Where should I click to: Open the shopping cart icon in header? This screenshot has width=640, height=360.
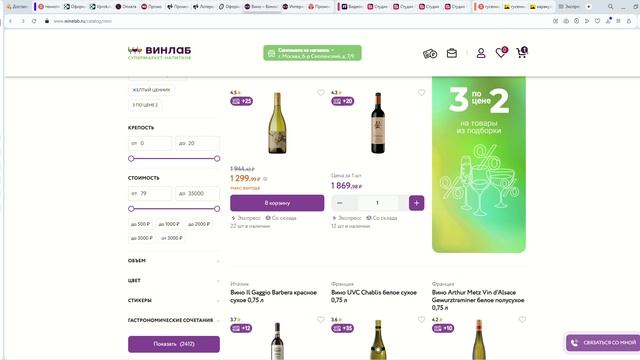[x=522, y=53]
